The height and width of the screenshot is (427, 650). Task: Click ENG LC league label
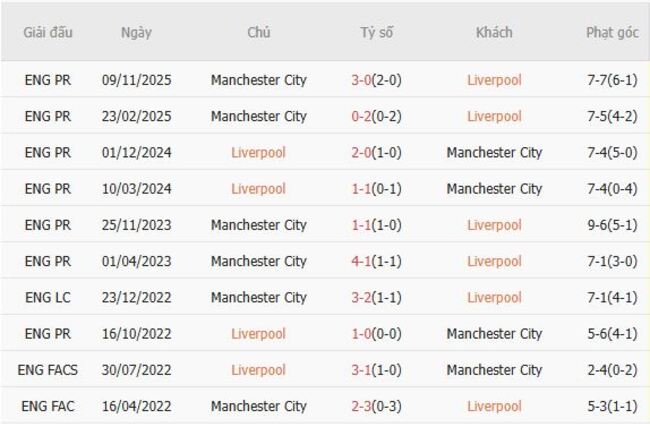pos(47,297)
